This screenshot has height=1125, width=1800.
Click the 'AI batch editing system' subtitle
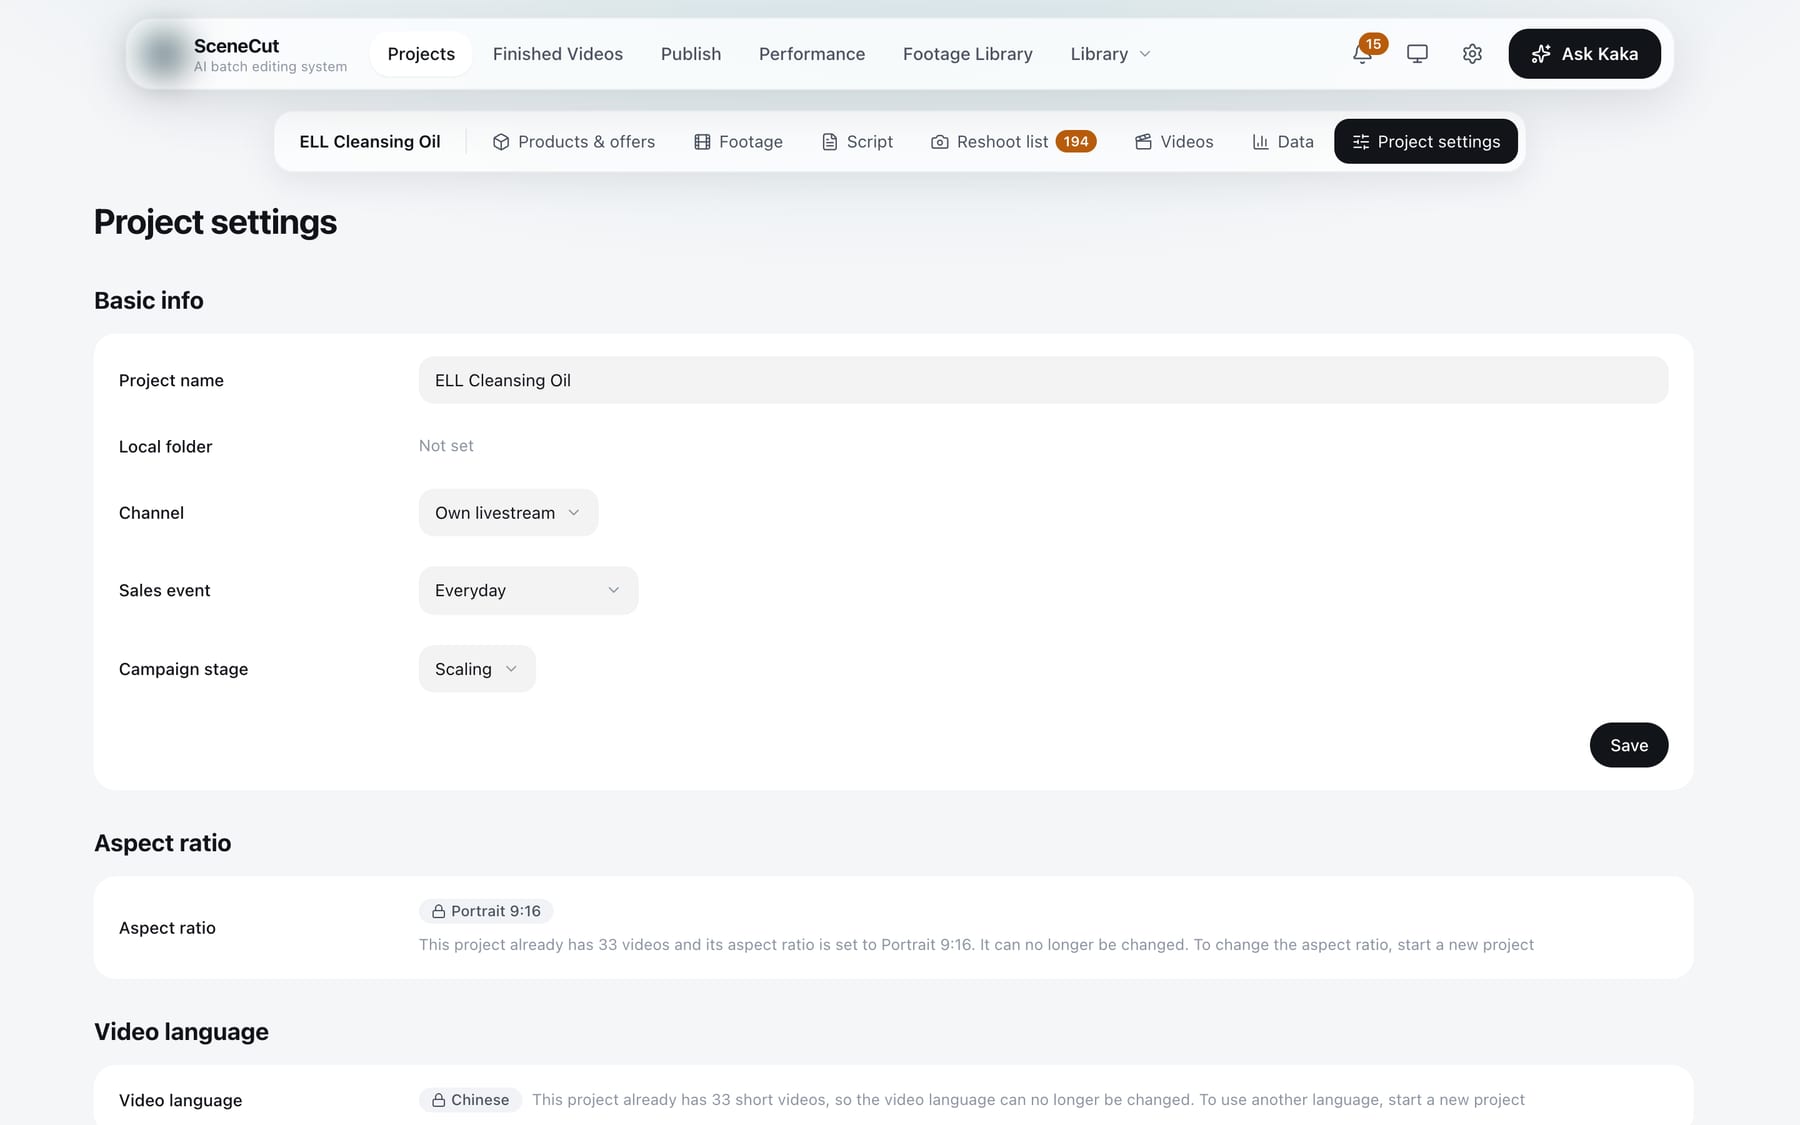pos(270,67)
